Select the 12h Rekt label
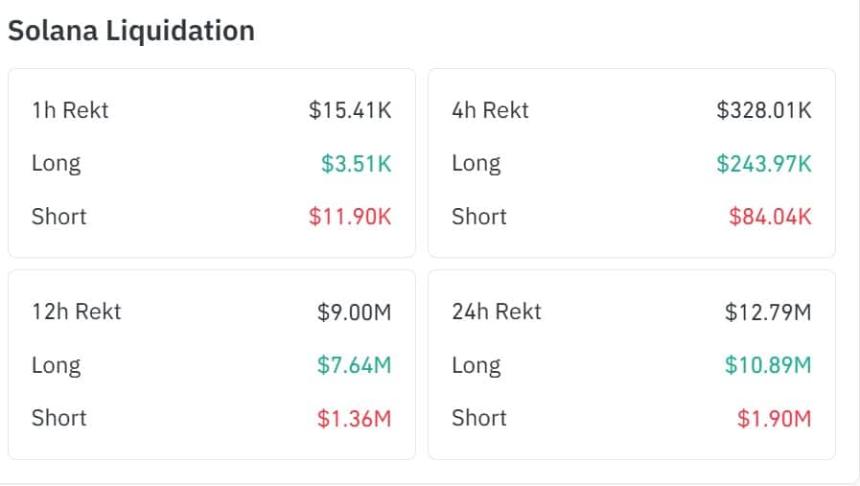The width and height of the screenshot is (860, 486). click(x=76, y=312)
